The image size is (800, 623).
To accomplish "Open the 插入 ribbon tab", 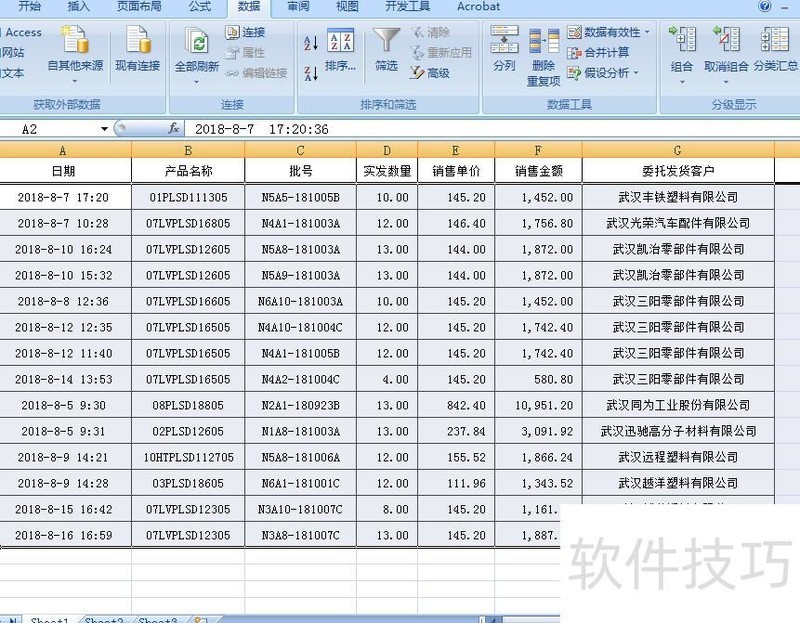I will (78, 7).
